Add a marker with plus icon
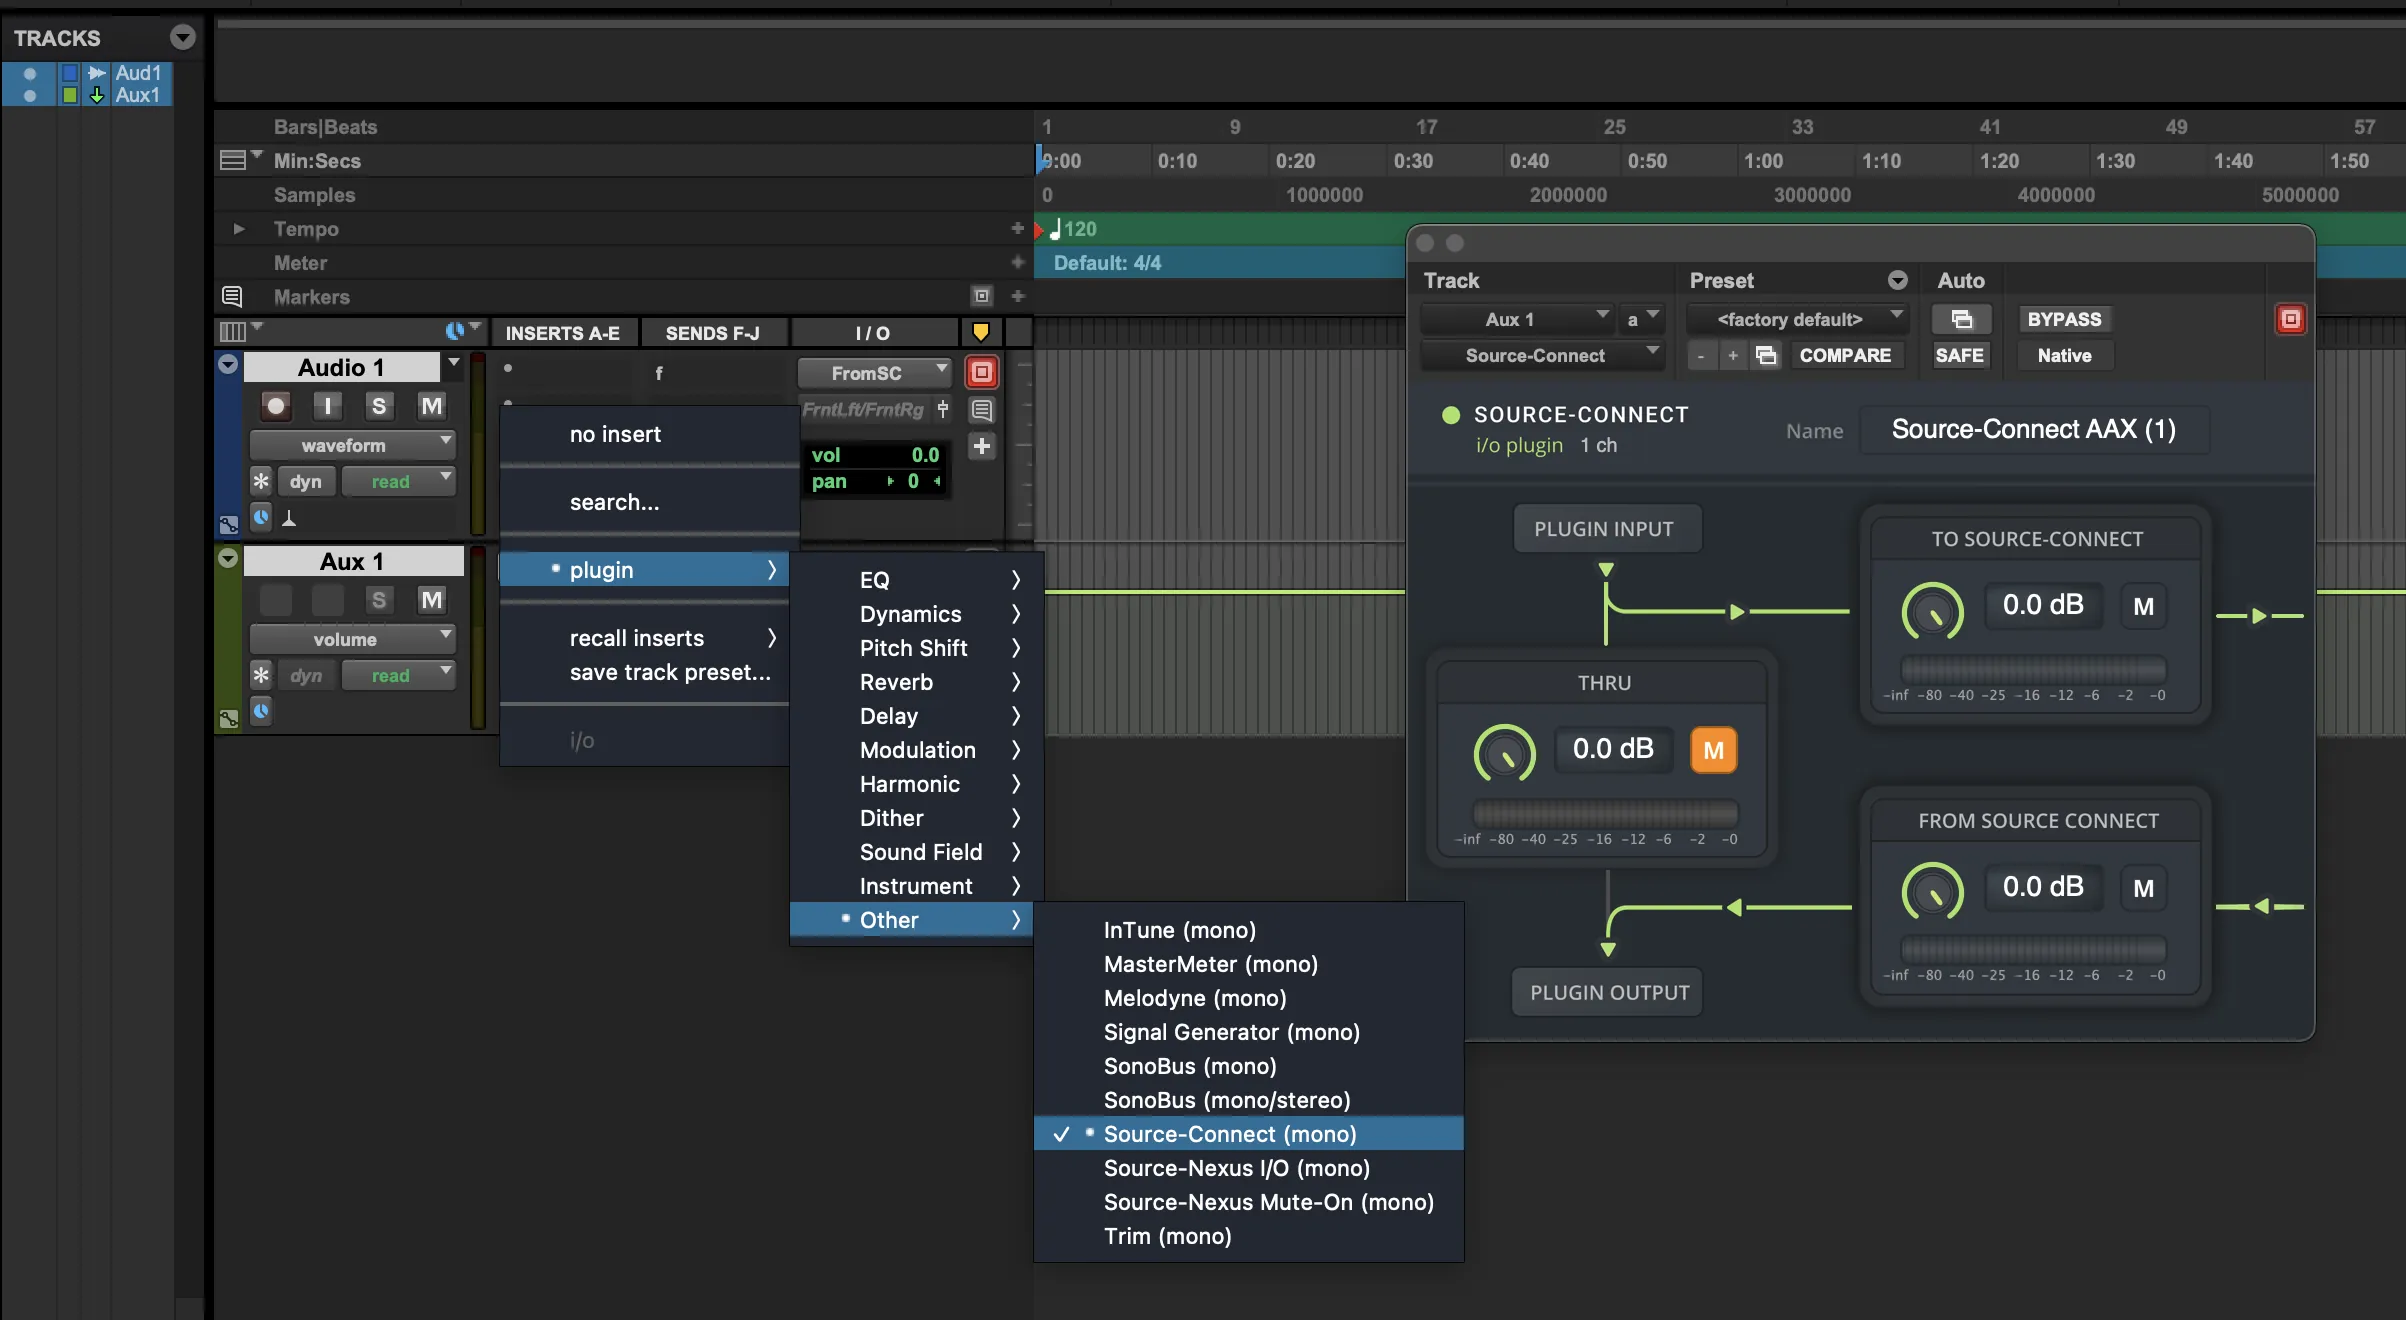2406x1320 pixels. 1017,296
